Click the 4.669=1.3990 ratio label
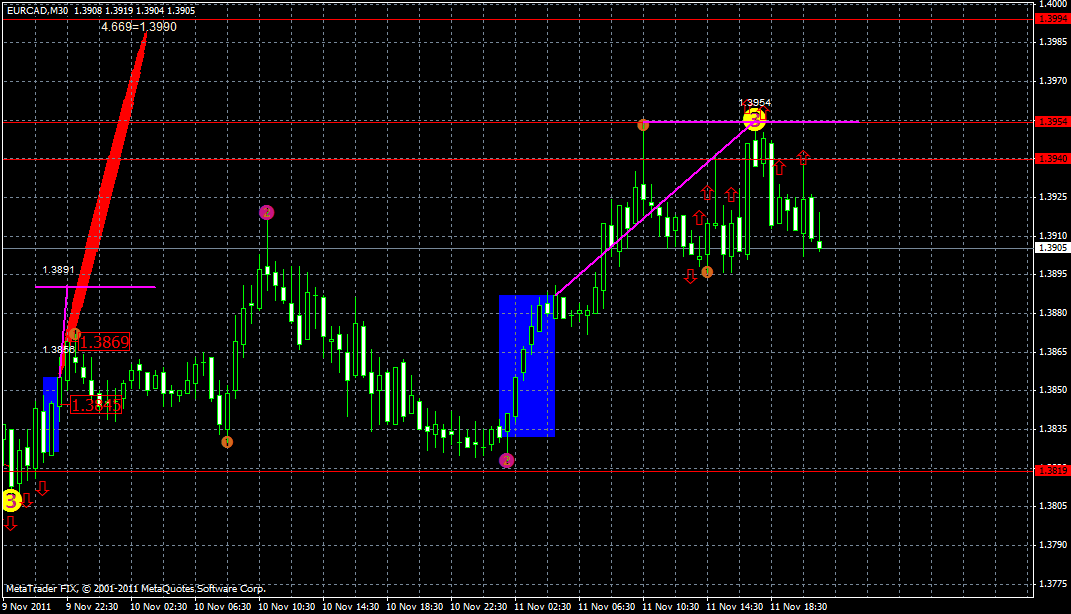The height and width of the screenshot is (614, 1071). click(140, 26)
